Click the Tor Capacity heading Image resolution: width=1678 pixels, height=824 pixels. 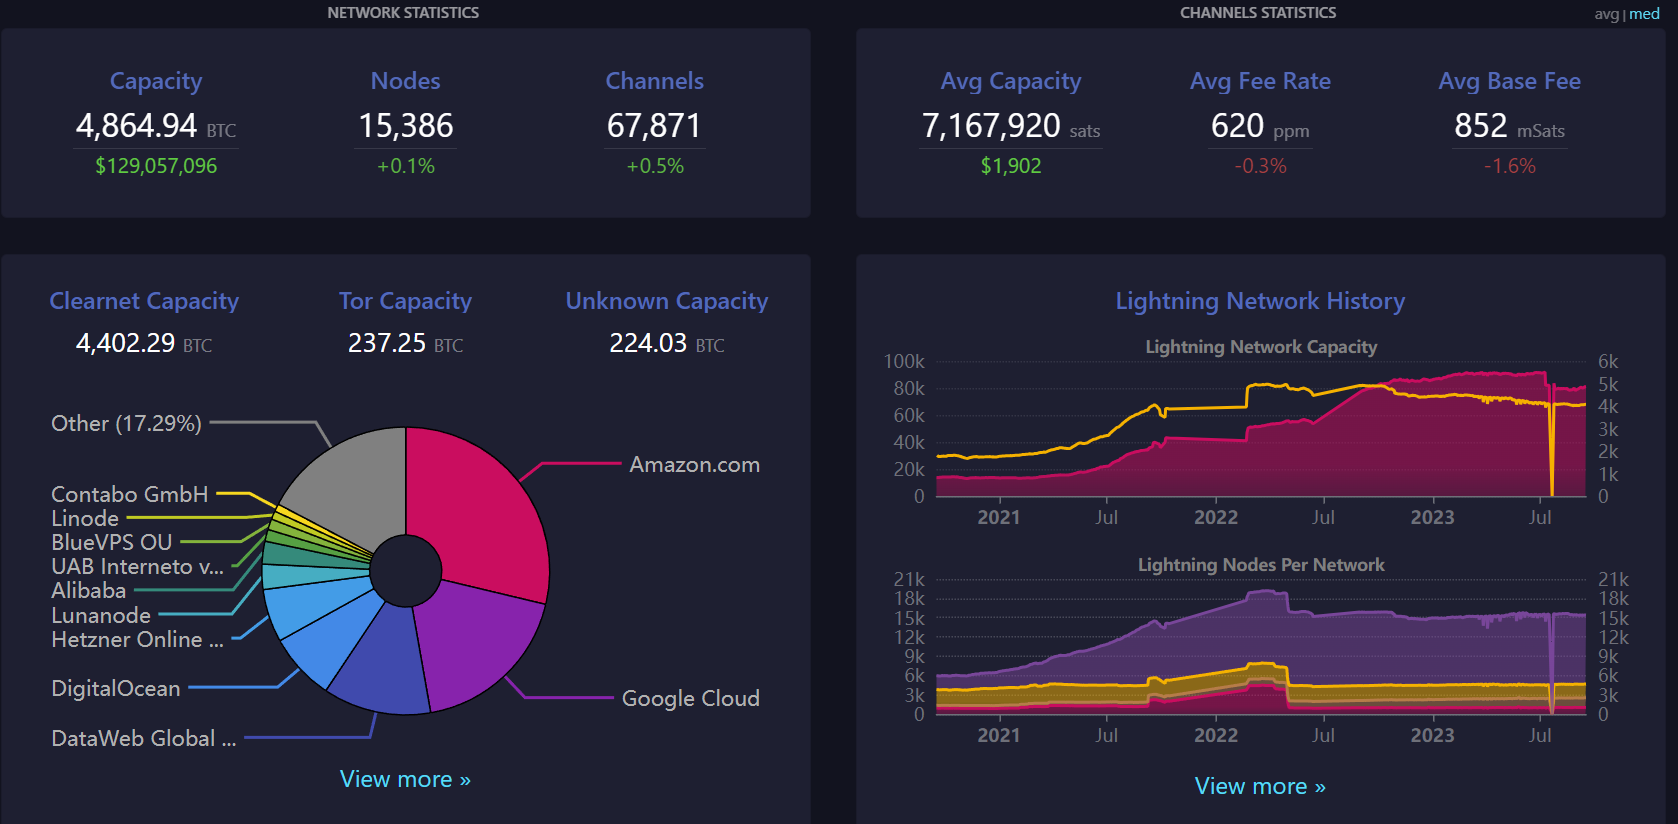(405, 301)
